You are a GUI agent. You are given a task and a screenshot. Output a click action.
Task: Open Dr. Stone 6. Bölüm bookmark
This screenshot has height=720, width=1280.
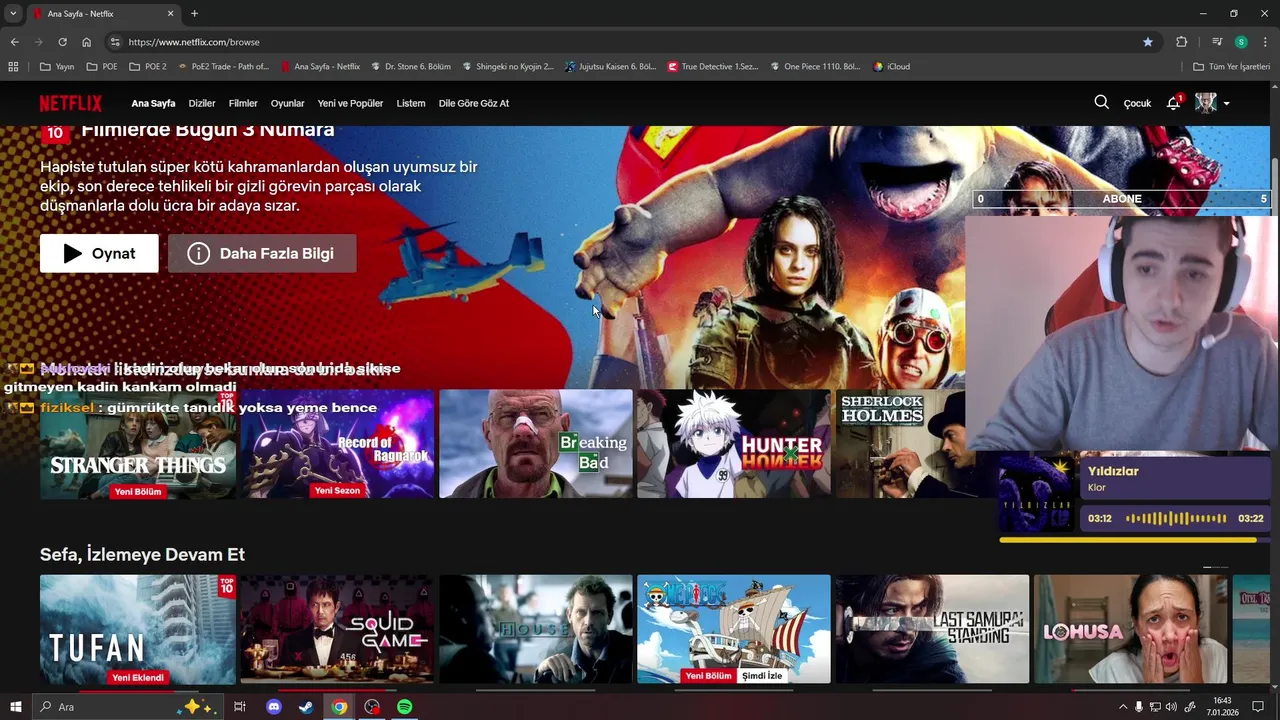coord(411,67)
